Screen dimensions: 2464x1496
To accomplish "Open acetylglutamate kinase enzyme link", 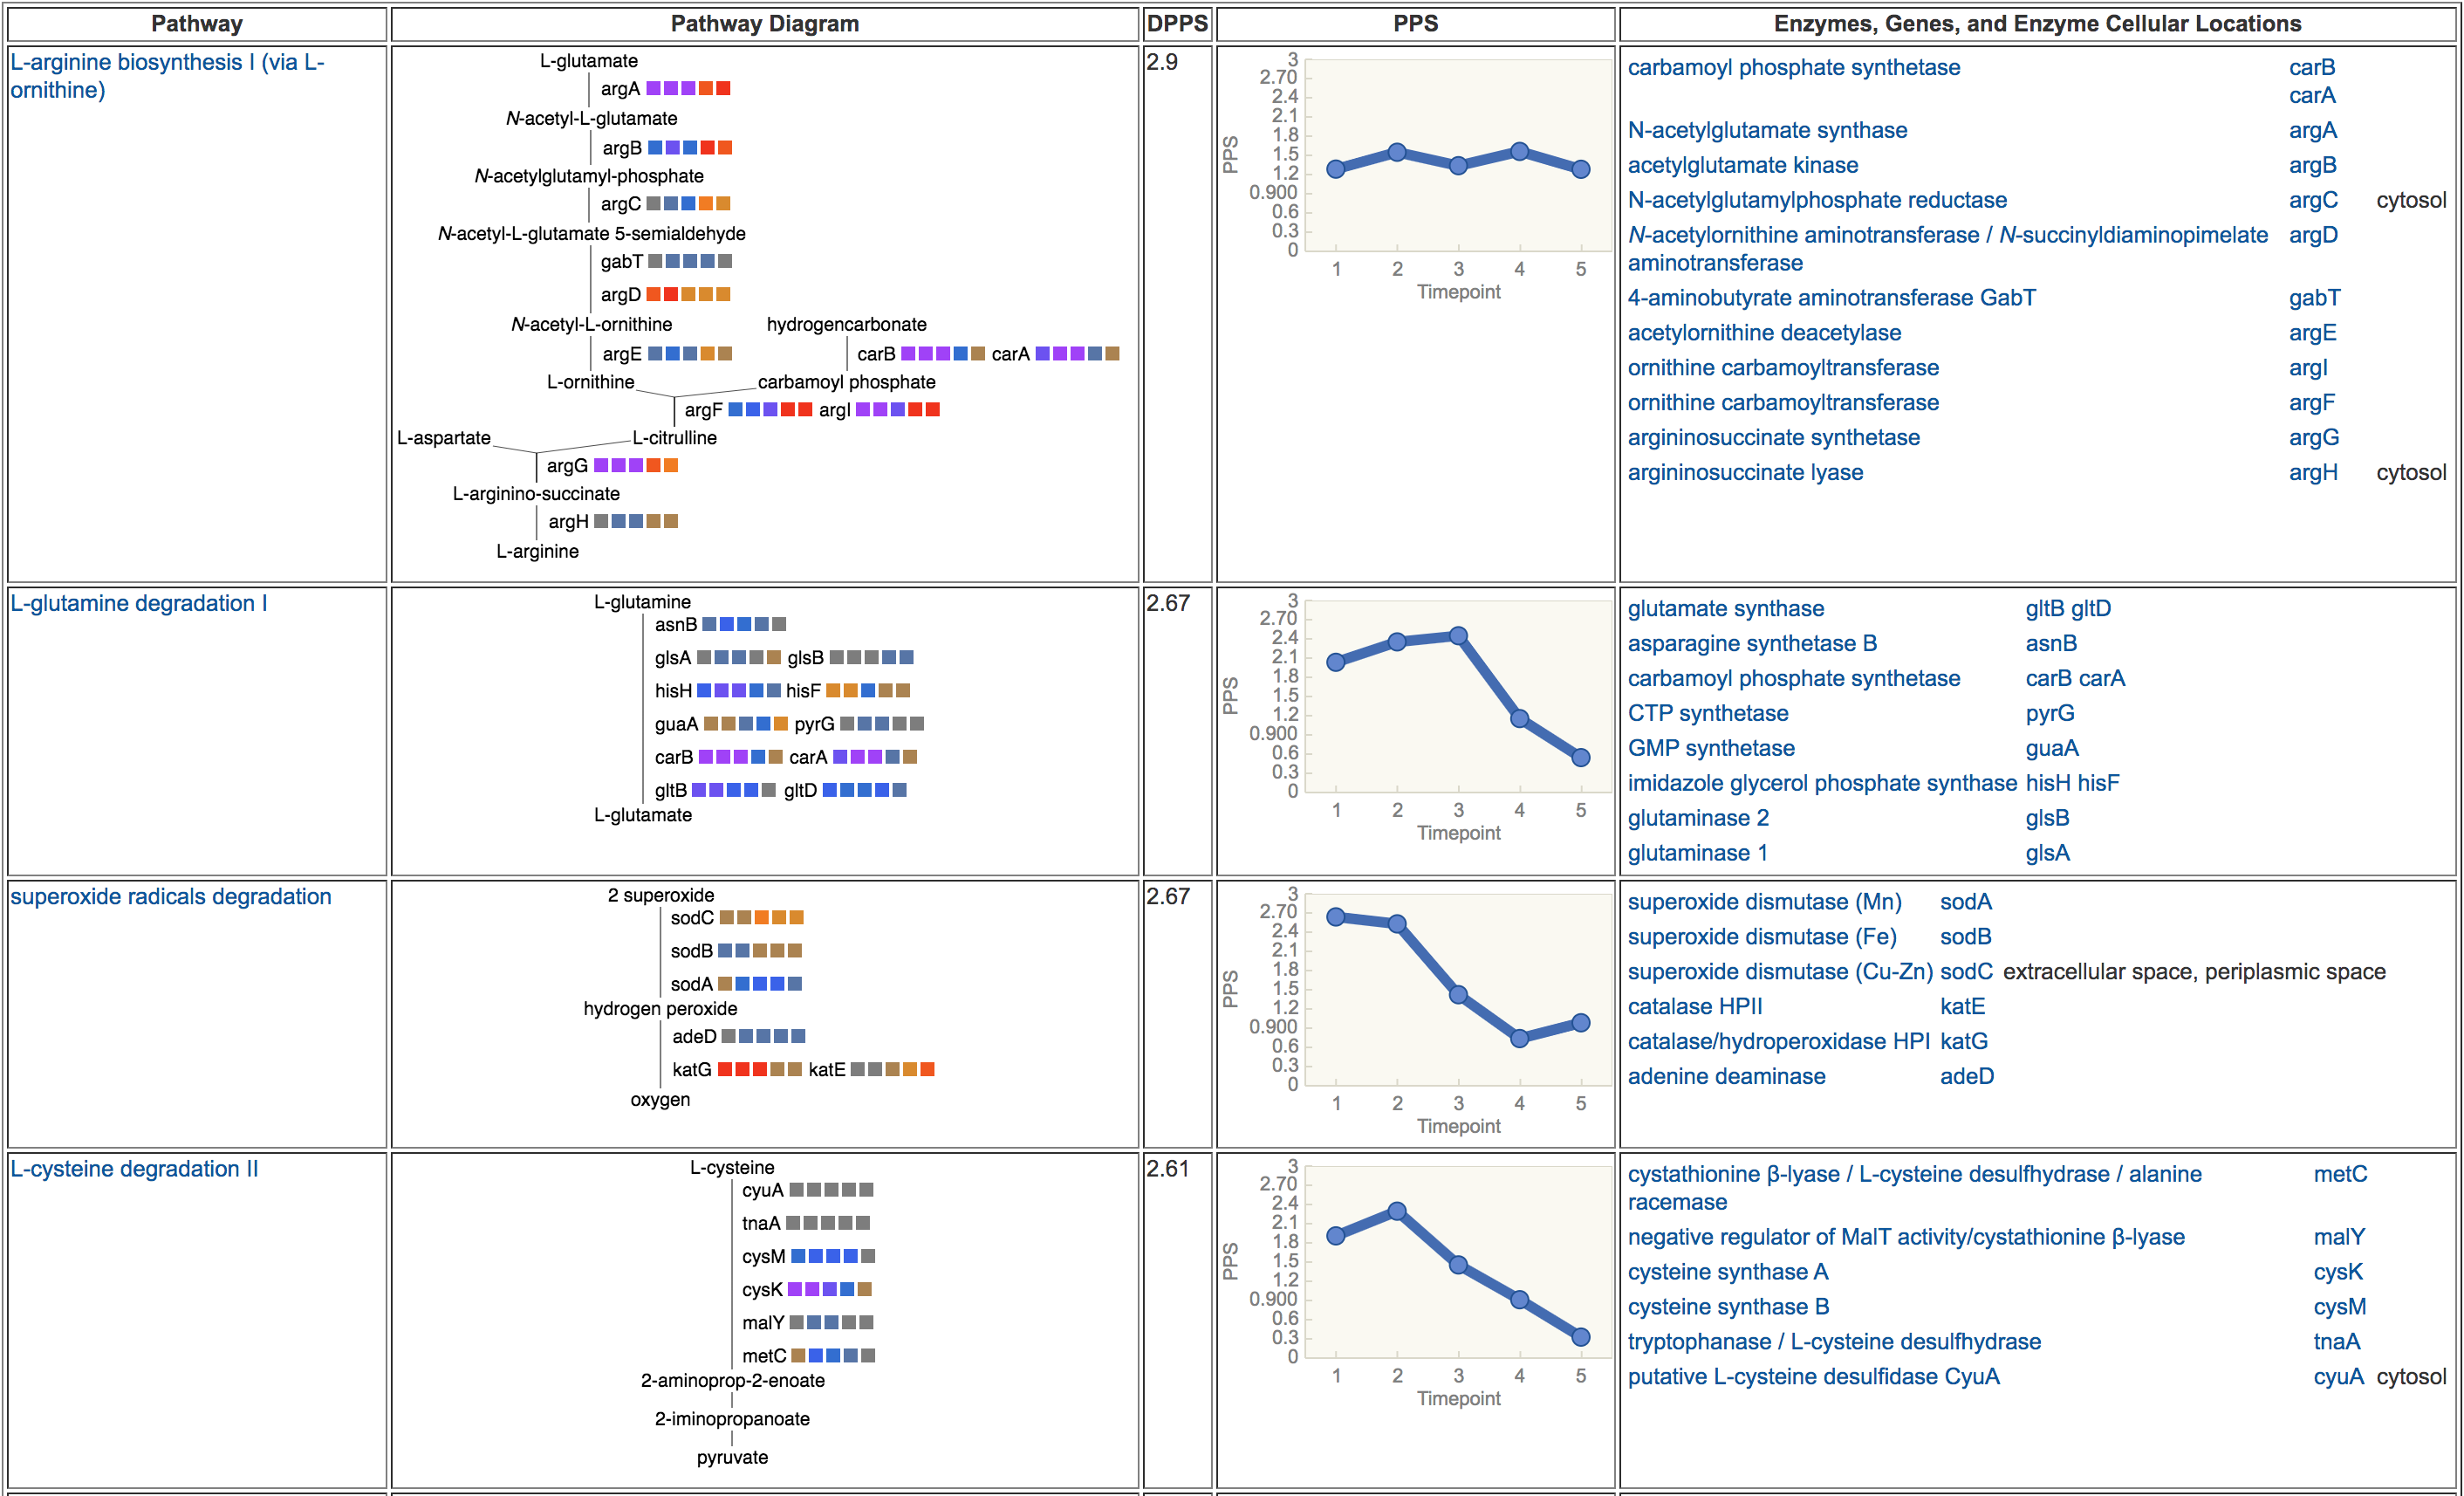I will click(x=1742, y=165).
